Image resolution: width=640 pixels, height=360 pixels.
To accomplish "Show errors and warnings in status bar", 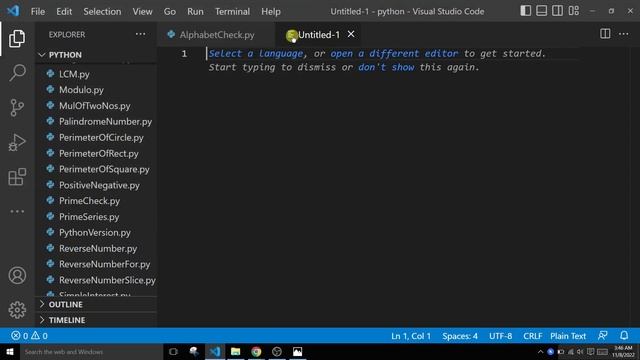I will (29, 336).
